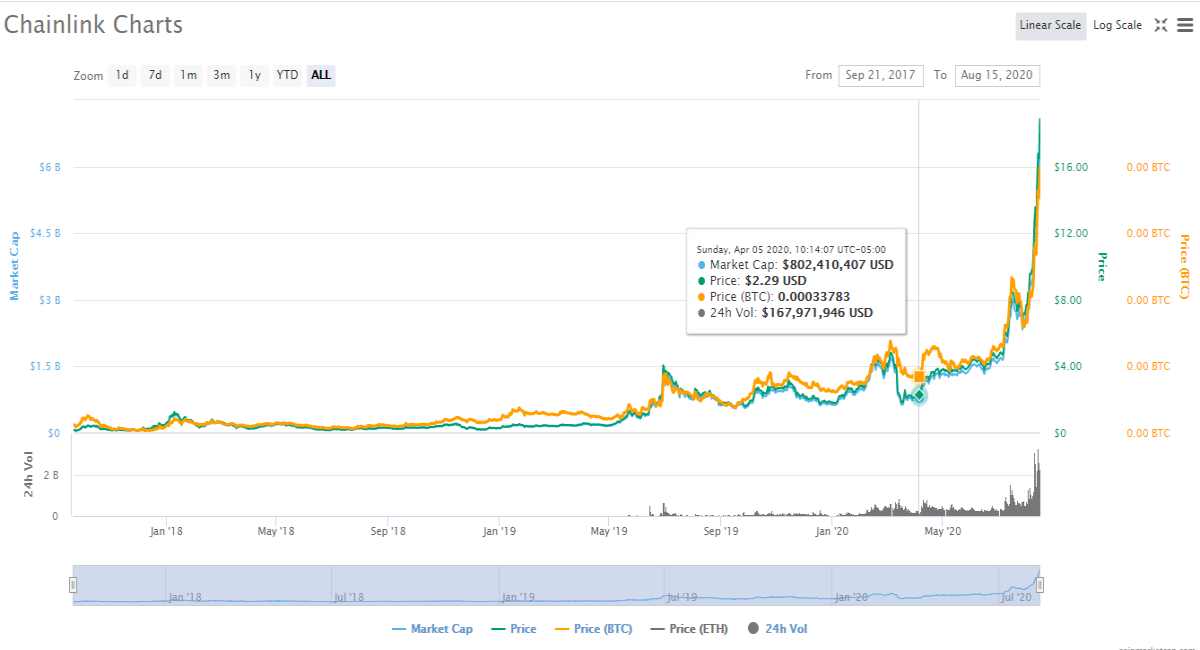Edit the From date field
1200x650 pixels.
(881, 75)
